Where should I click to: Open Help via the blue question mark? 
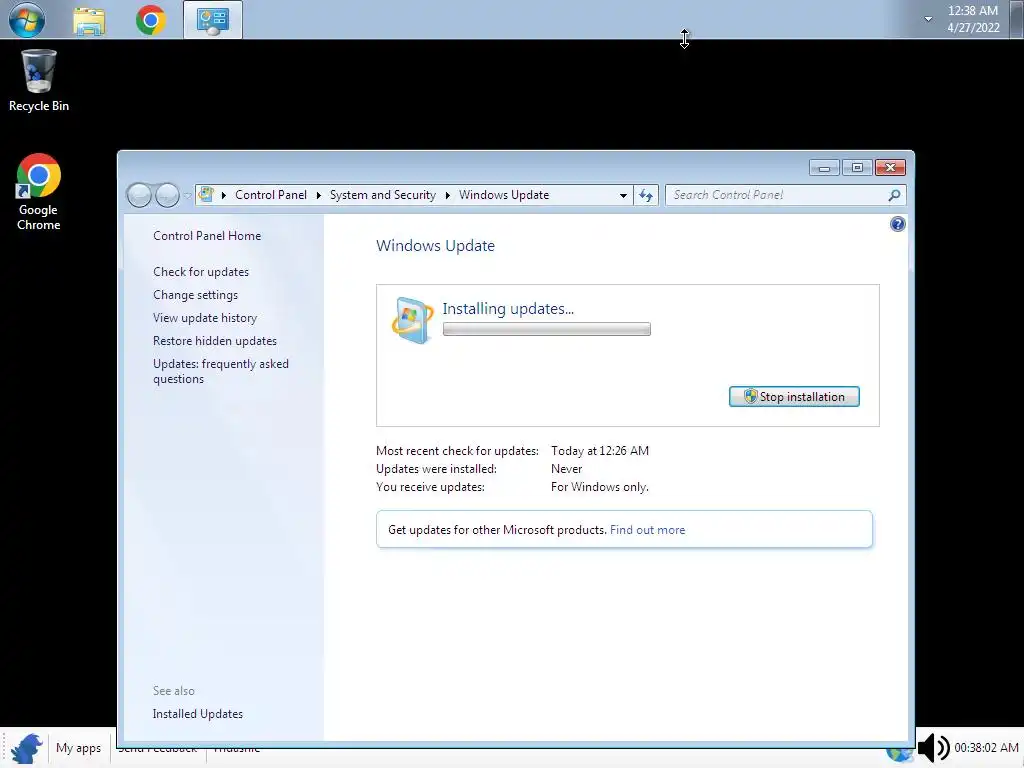pyautogui.click(x=898, y=224)
